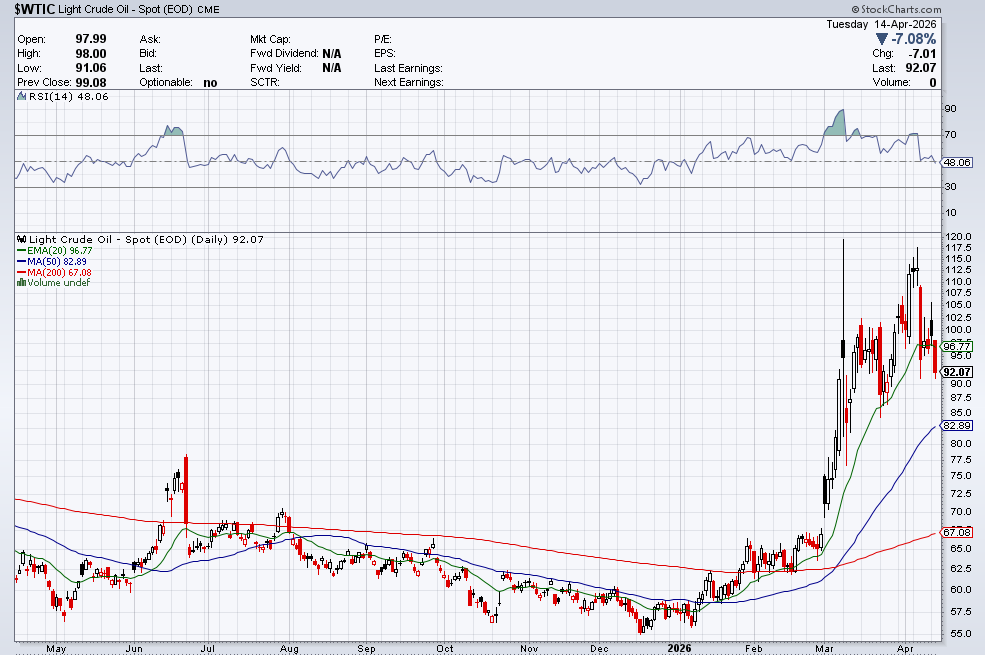Click the -7.08% percent change value
The height and width of the screenshot is (655, 985).
[913, 39]
